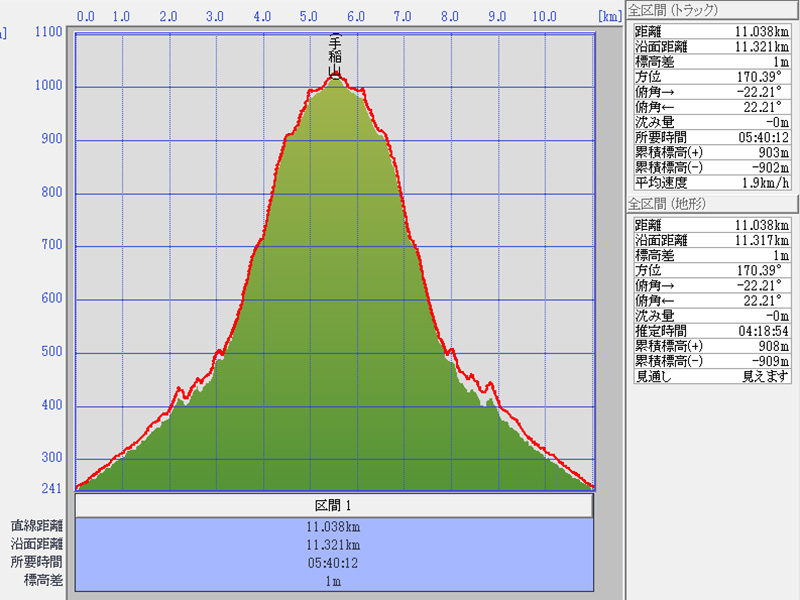The image size is (800, 600).
Task: Select the 沿面距離 11.321km row below the graph
Action: (334, 544)
